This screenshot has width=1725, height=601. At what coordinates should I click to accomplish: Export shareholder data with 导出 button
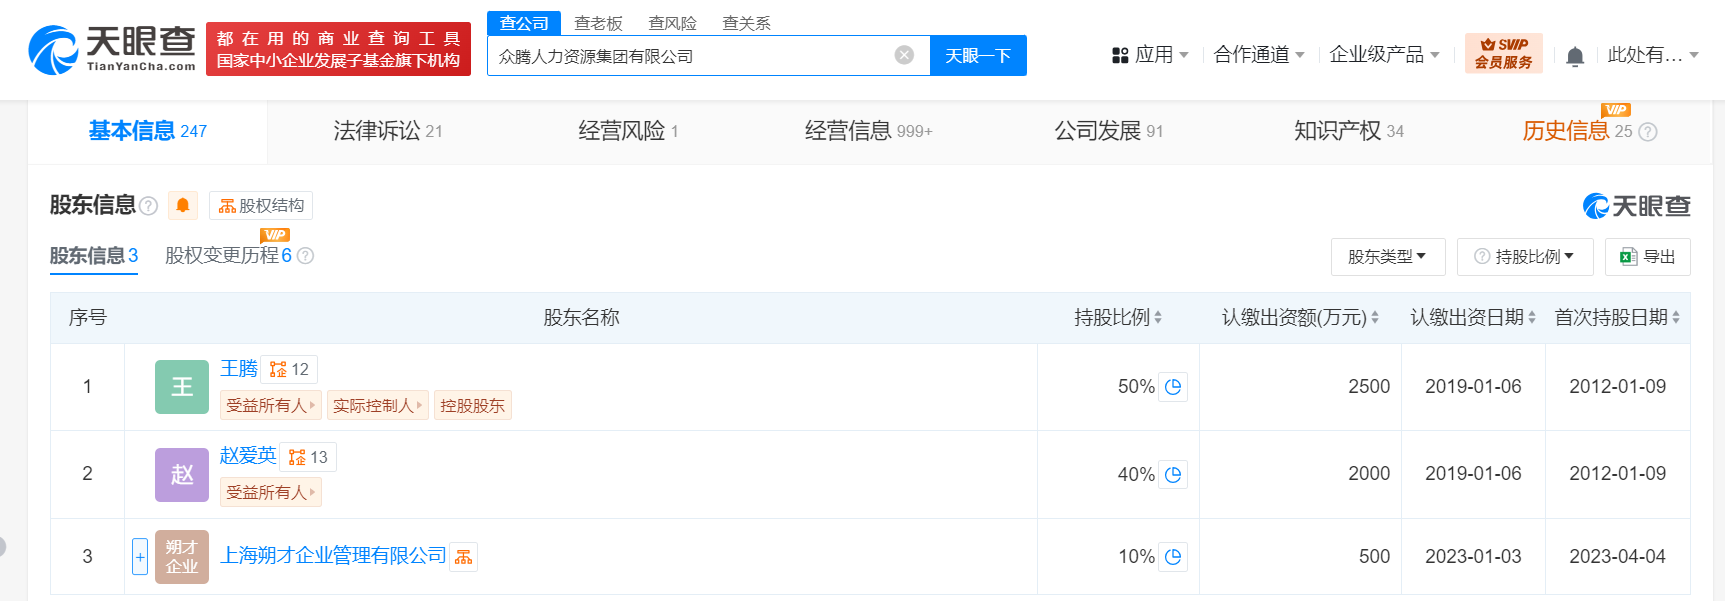tap(1647, 257)
